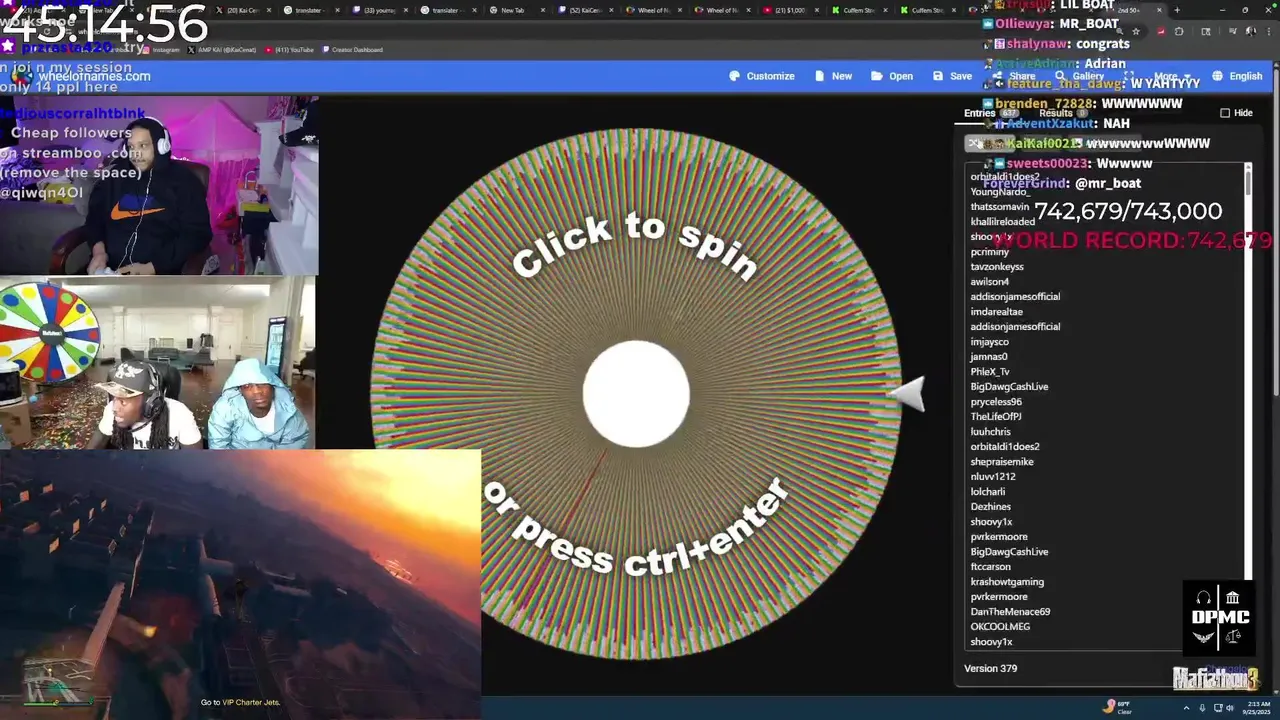Click entry 'krashowtgaming' in the list
1280x720 pixels.
click(1005, 582)
